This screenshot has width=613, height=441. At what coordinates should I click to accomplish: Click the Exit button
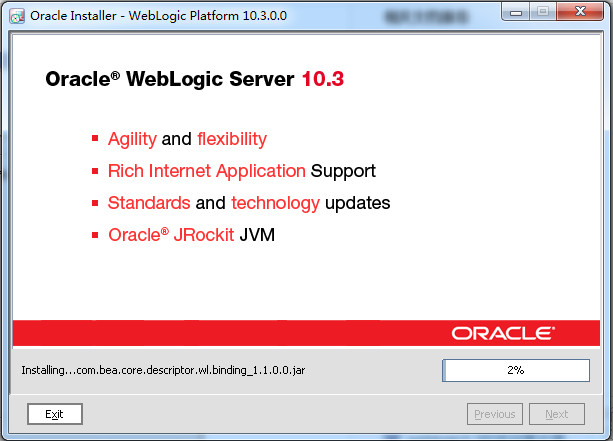(x=55, y=414)
